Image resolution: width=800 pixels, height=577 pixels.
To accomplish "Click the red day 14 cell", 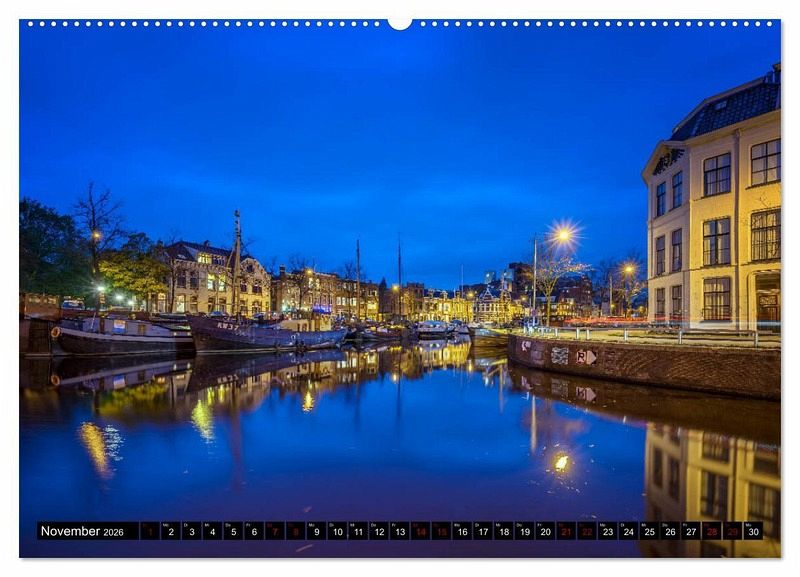I will click(x=421, y=531).
